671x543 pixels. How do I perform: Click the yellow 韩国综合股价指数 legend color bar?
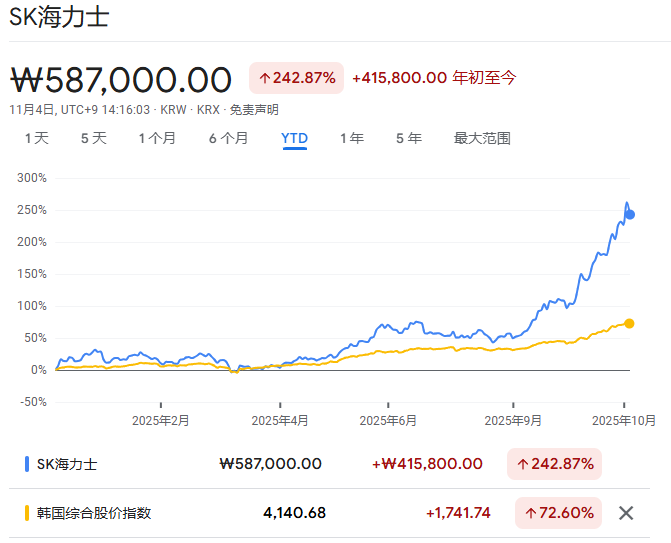[x=26, y=513]
